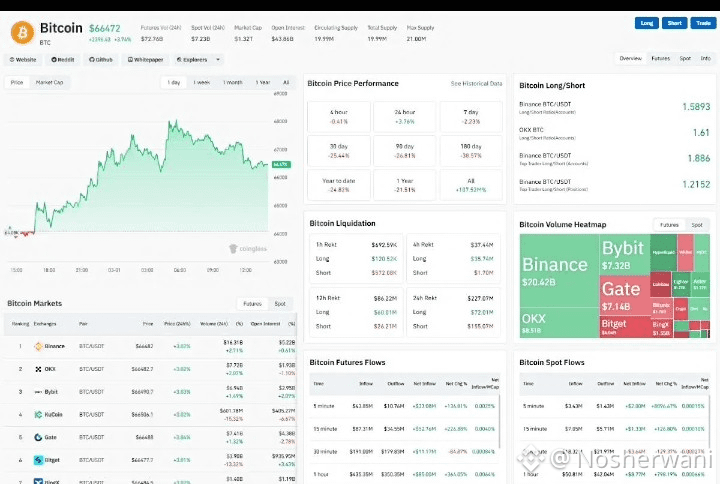Click the 7 day performance card
Viewport: 720px width, 484px height.
pyautogui.click(x=471, y=117)
